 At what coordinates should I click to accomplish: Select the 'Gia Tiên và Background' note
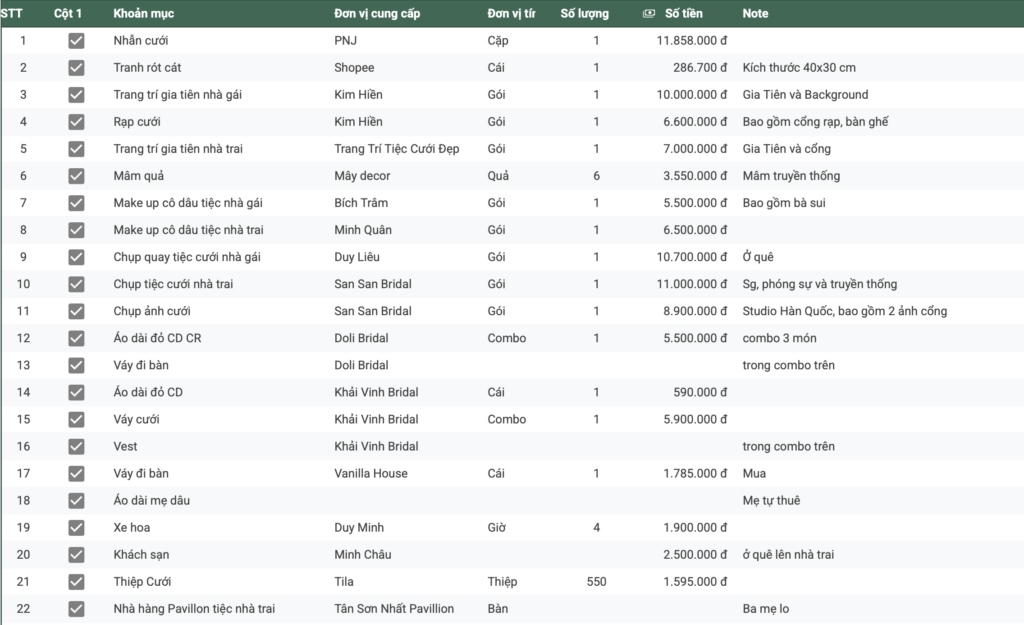(805, 95)
